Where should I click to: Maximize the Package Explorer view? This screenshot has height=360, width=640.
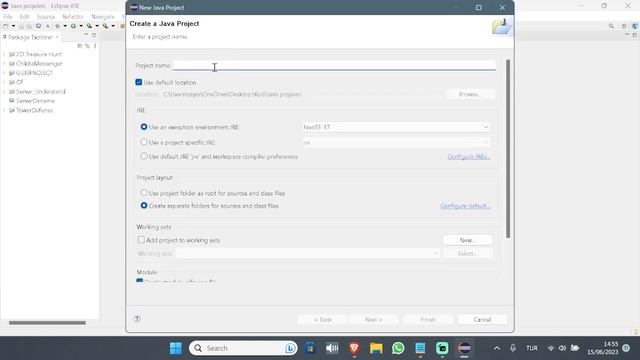[93, 35]
